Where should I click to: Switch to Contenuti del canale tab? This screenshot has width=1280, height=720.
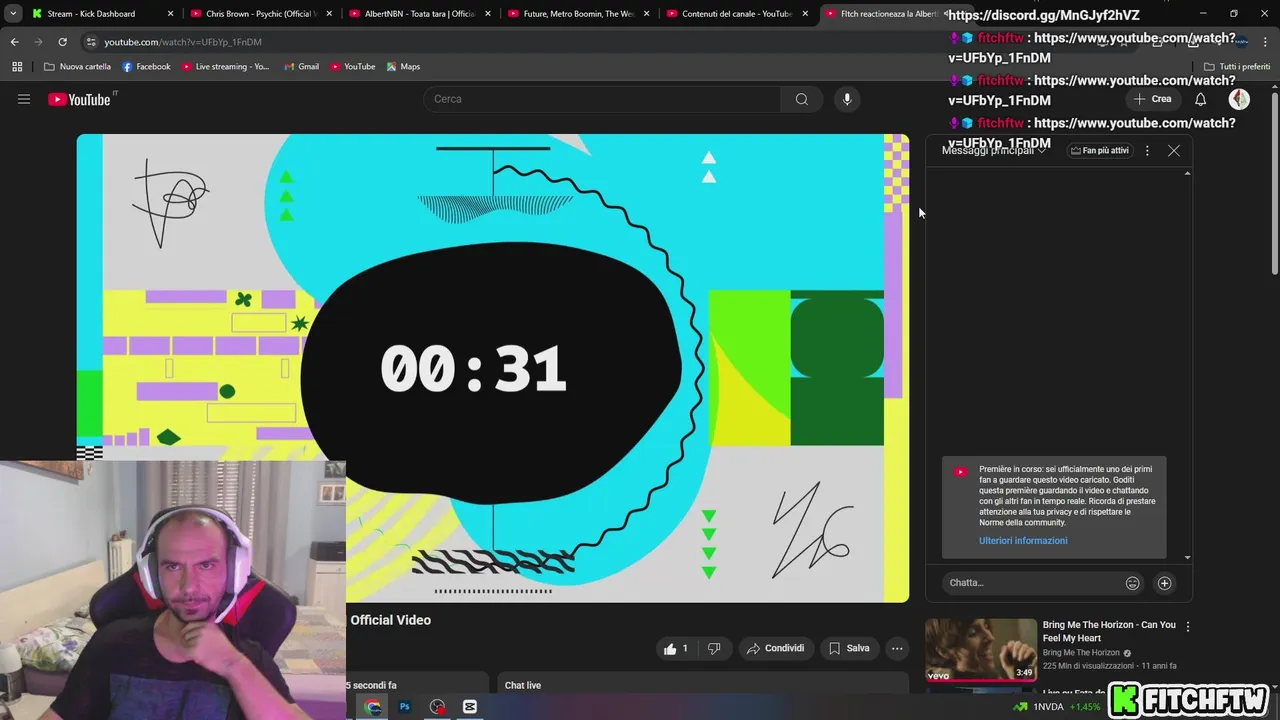[x=737, y=14]
